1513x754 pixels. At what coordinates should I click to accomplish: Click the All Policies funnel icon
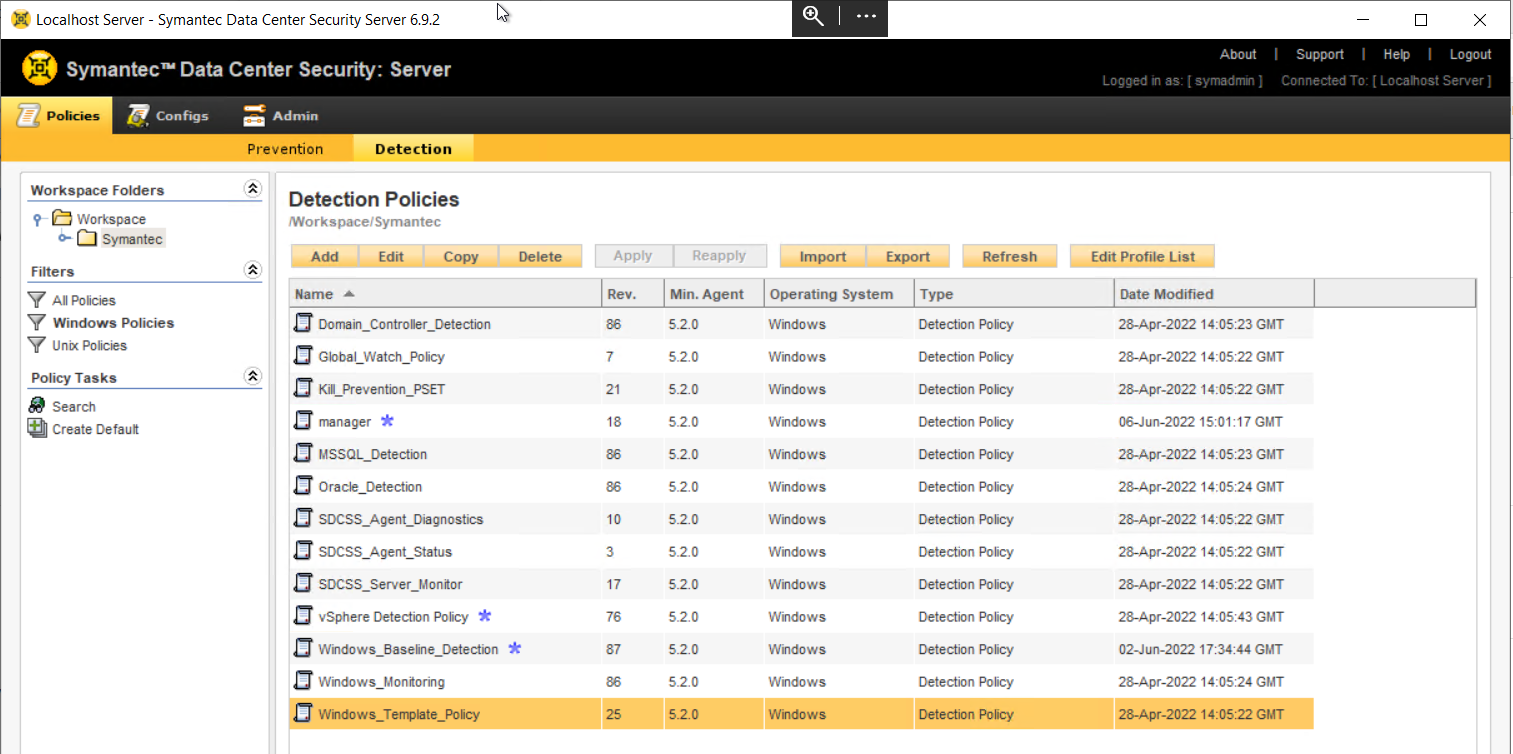(37, 300)
